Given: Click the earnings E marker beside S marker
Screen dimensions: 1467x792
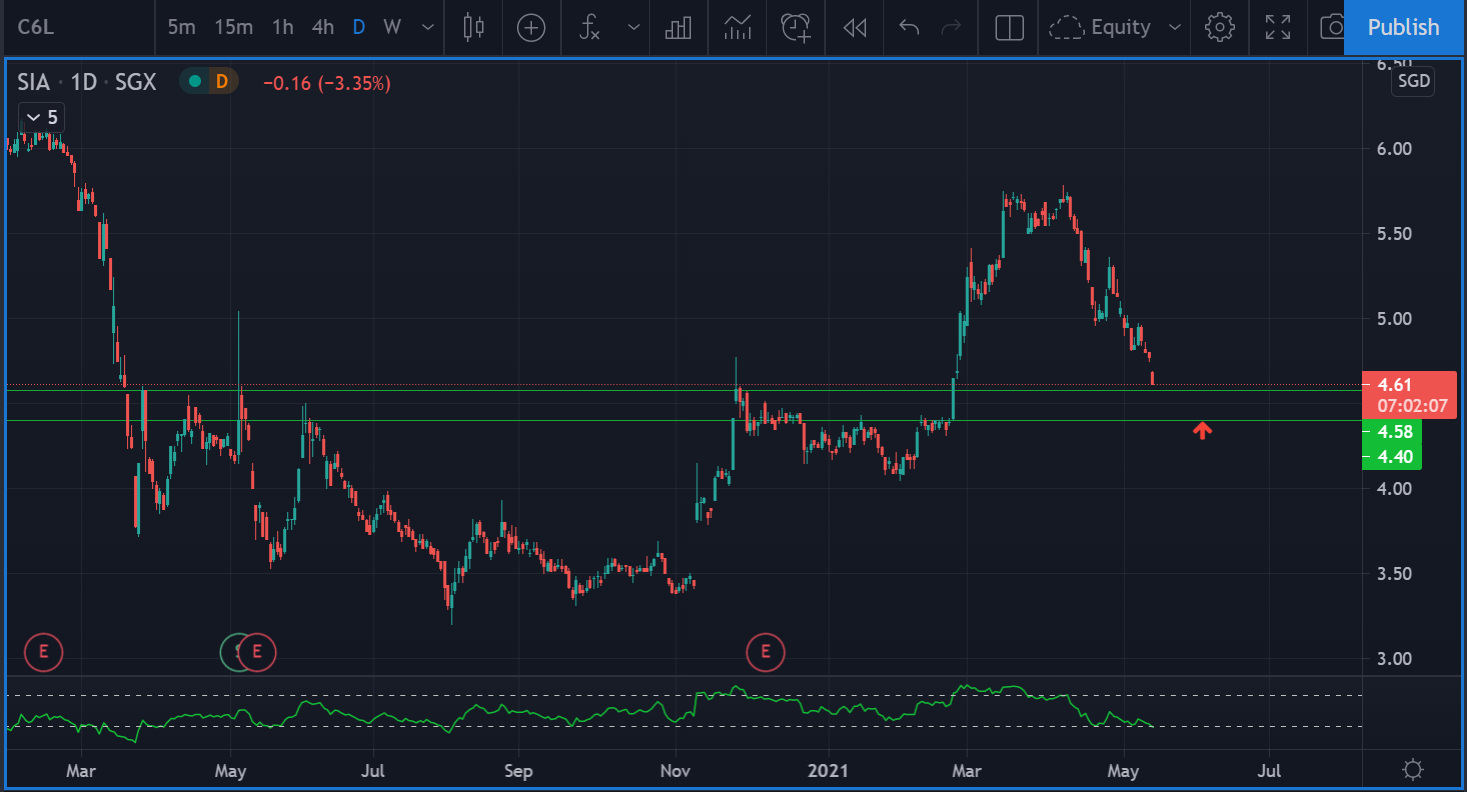Looking at the screenshot, I should point(257,653).
